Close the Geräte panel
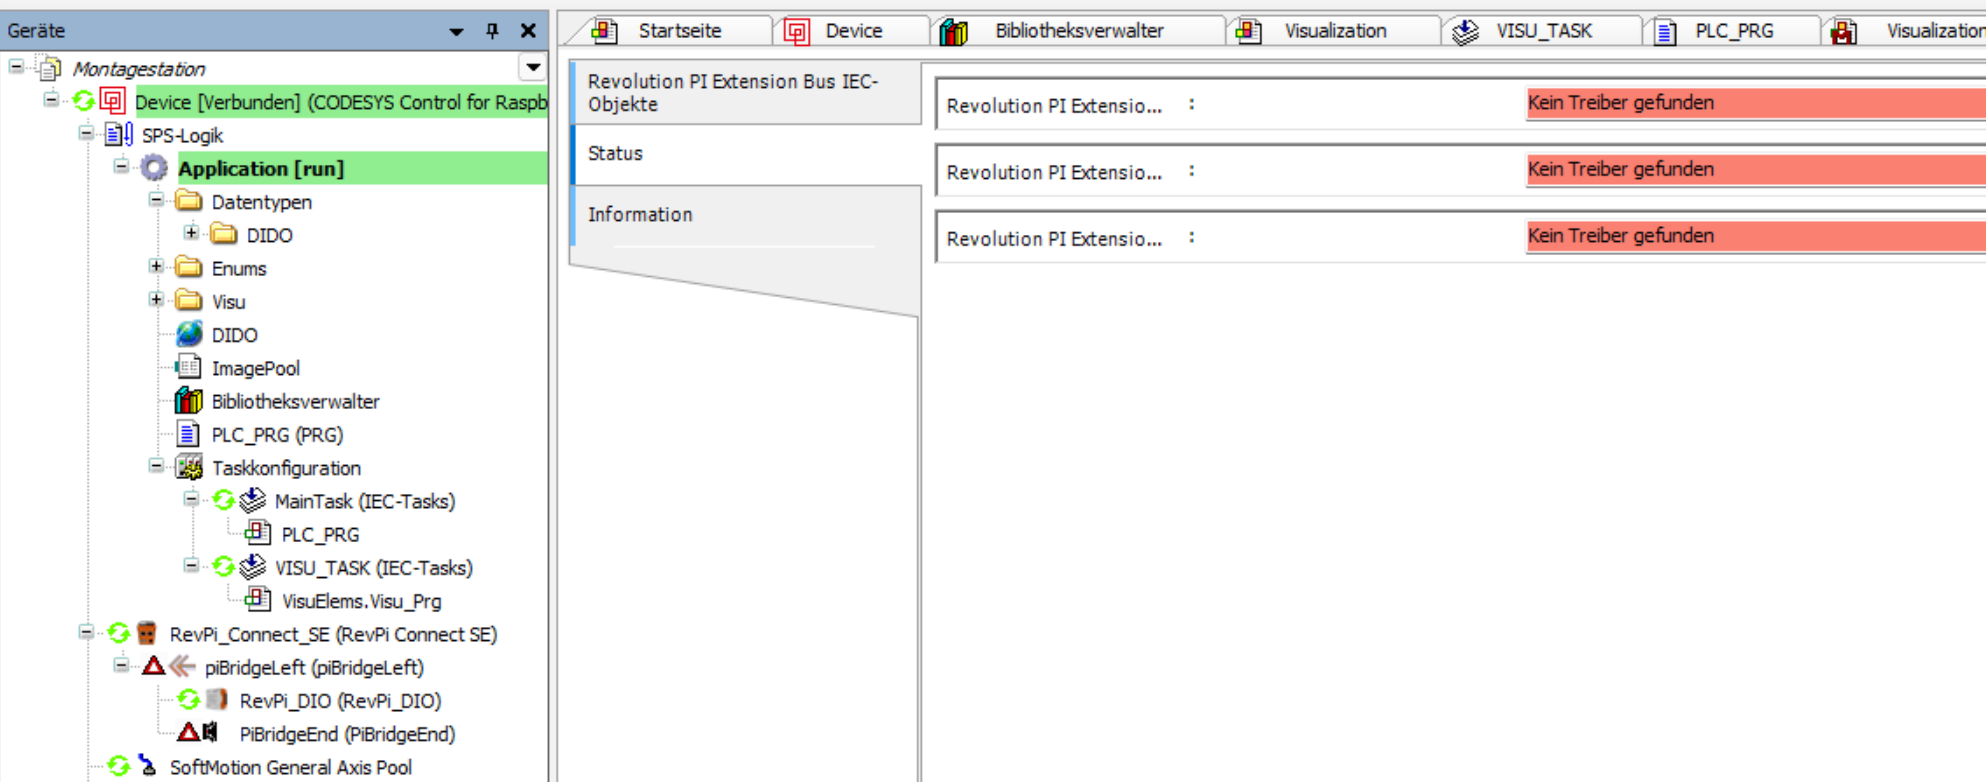This screenshot has height=782, width=1986. [x=528, y=31]
